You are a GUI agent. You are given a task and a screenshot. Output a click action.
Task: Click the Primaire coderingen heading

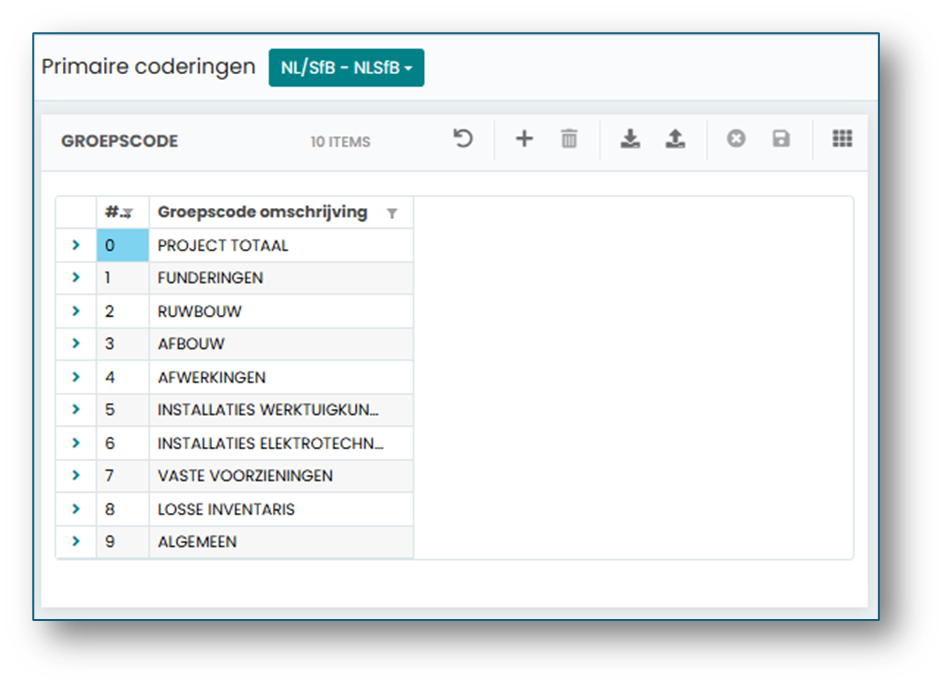click(x=149, y=66)
